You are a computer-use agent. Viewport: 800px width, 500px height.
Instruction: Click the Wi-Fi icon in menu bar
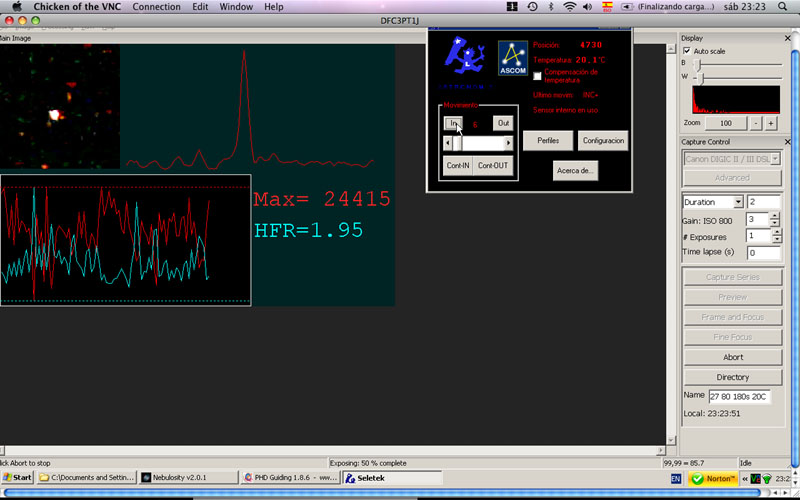tap(569, 7)
